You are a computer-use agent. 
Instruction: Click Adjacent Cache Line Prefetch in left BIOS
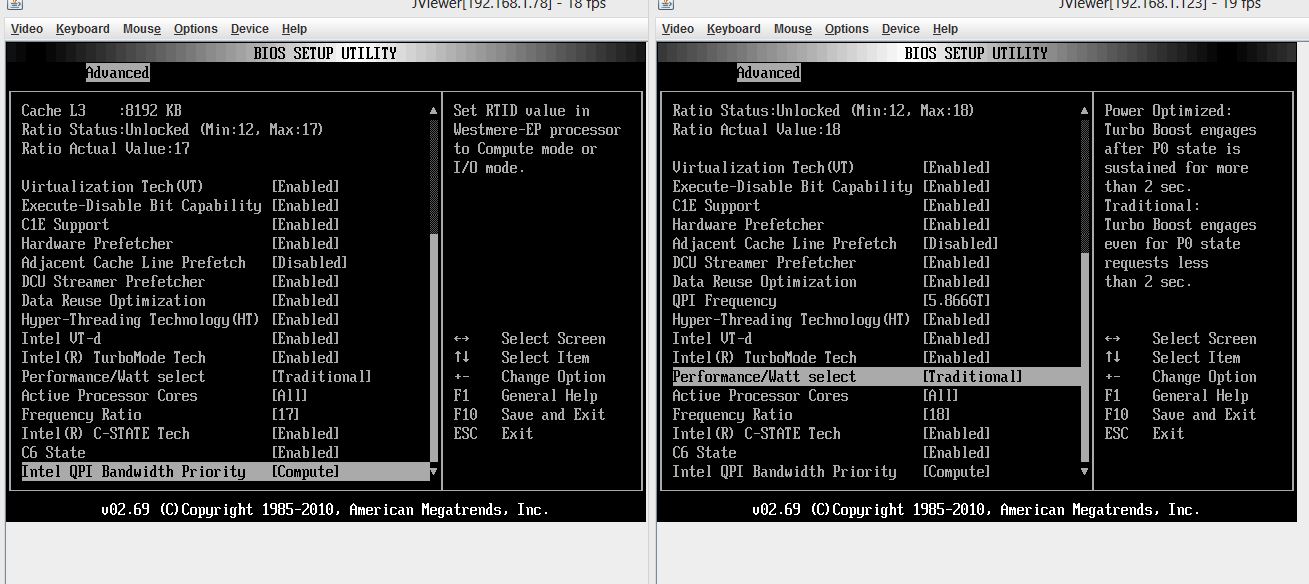(133, 263)
